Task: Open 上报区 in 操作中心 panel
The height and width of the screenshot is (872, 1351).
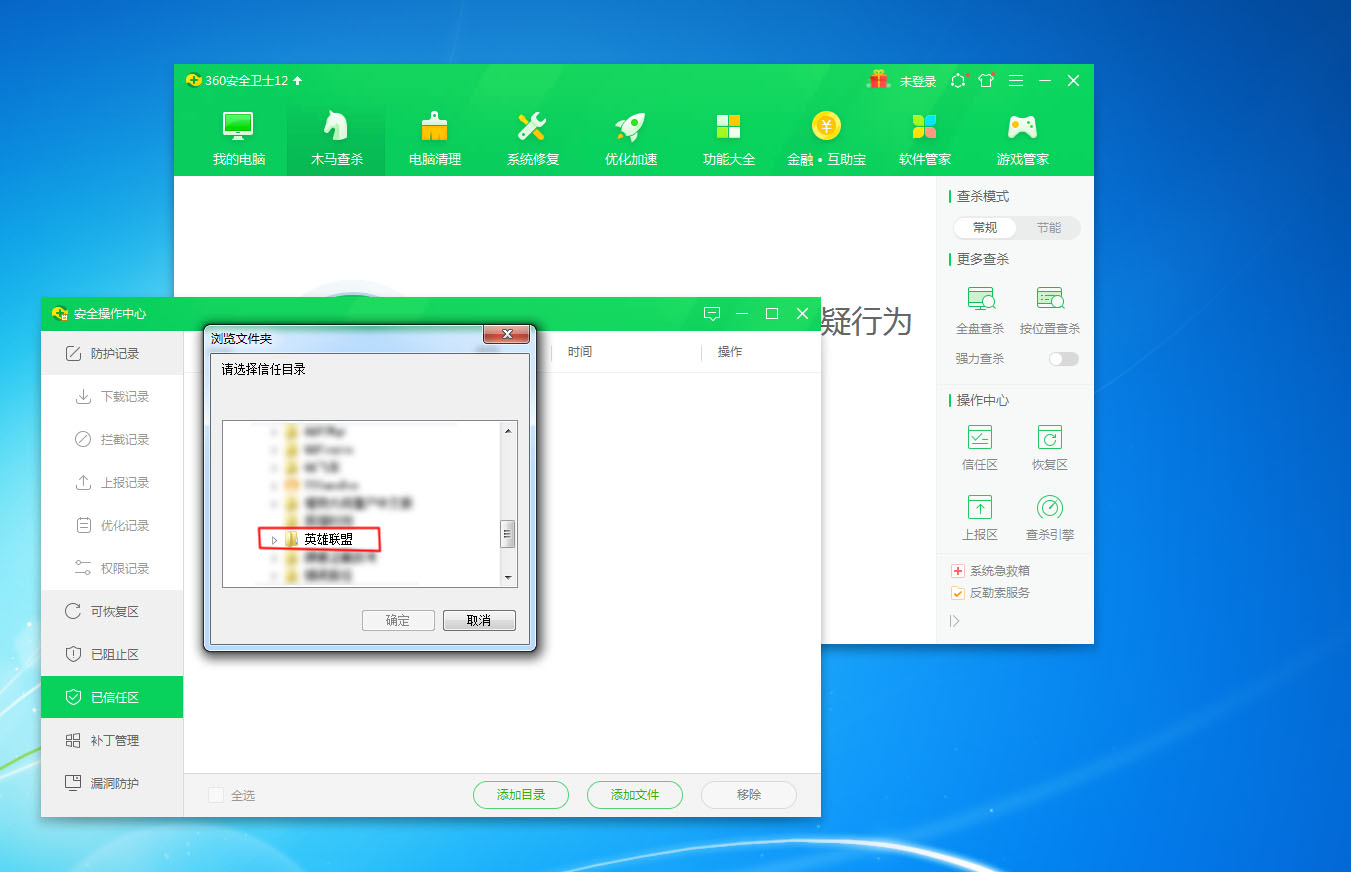Action: [x=980, y=517]
